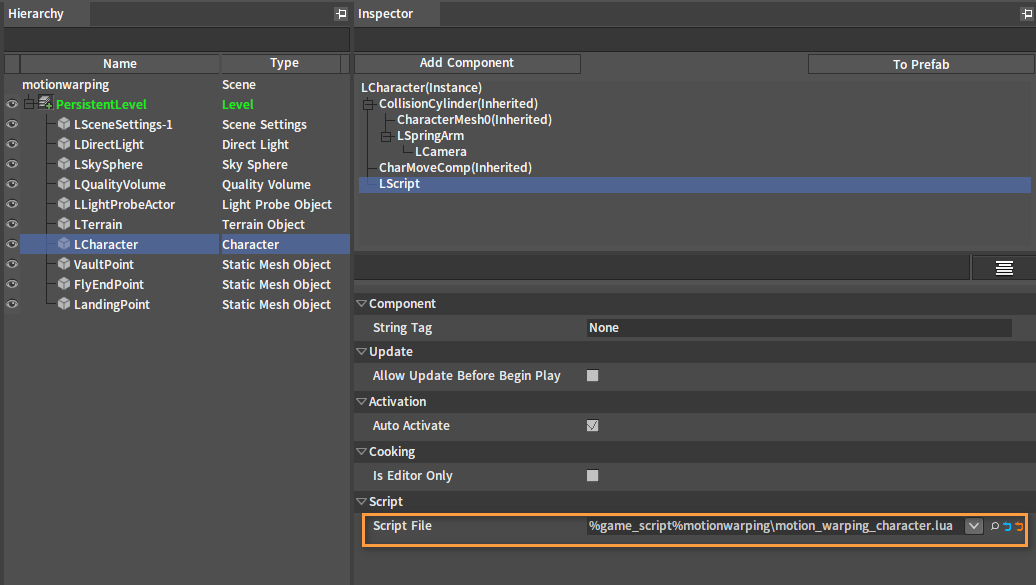Click the blue return arrow beside Script File

tap(1007, 526)
